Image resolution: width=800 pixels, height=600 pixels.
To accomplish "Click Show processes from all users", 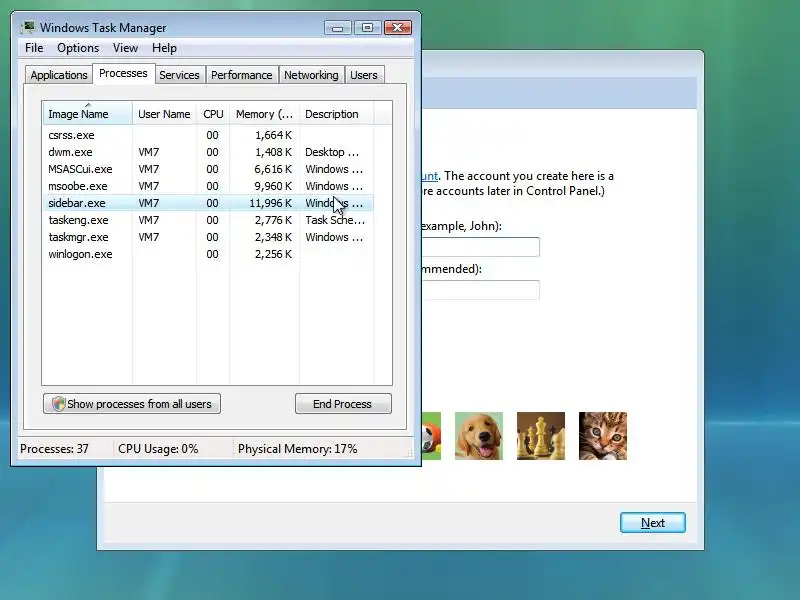I will click(132, 404).
